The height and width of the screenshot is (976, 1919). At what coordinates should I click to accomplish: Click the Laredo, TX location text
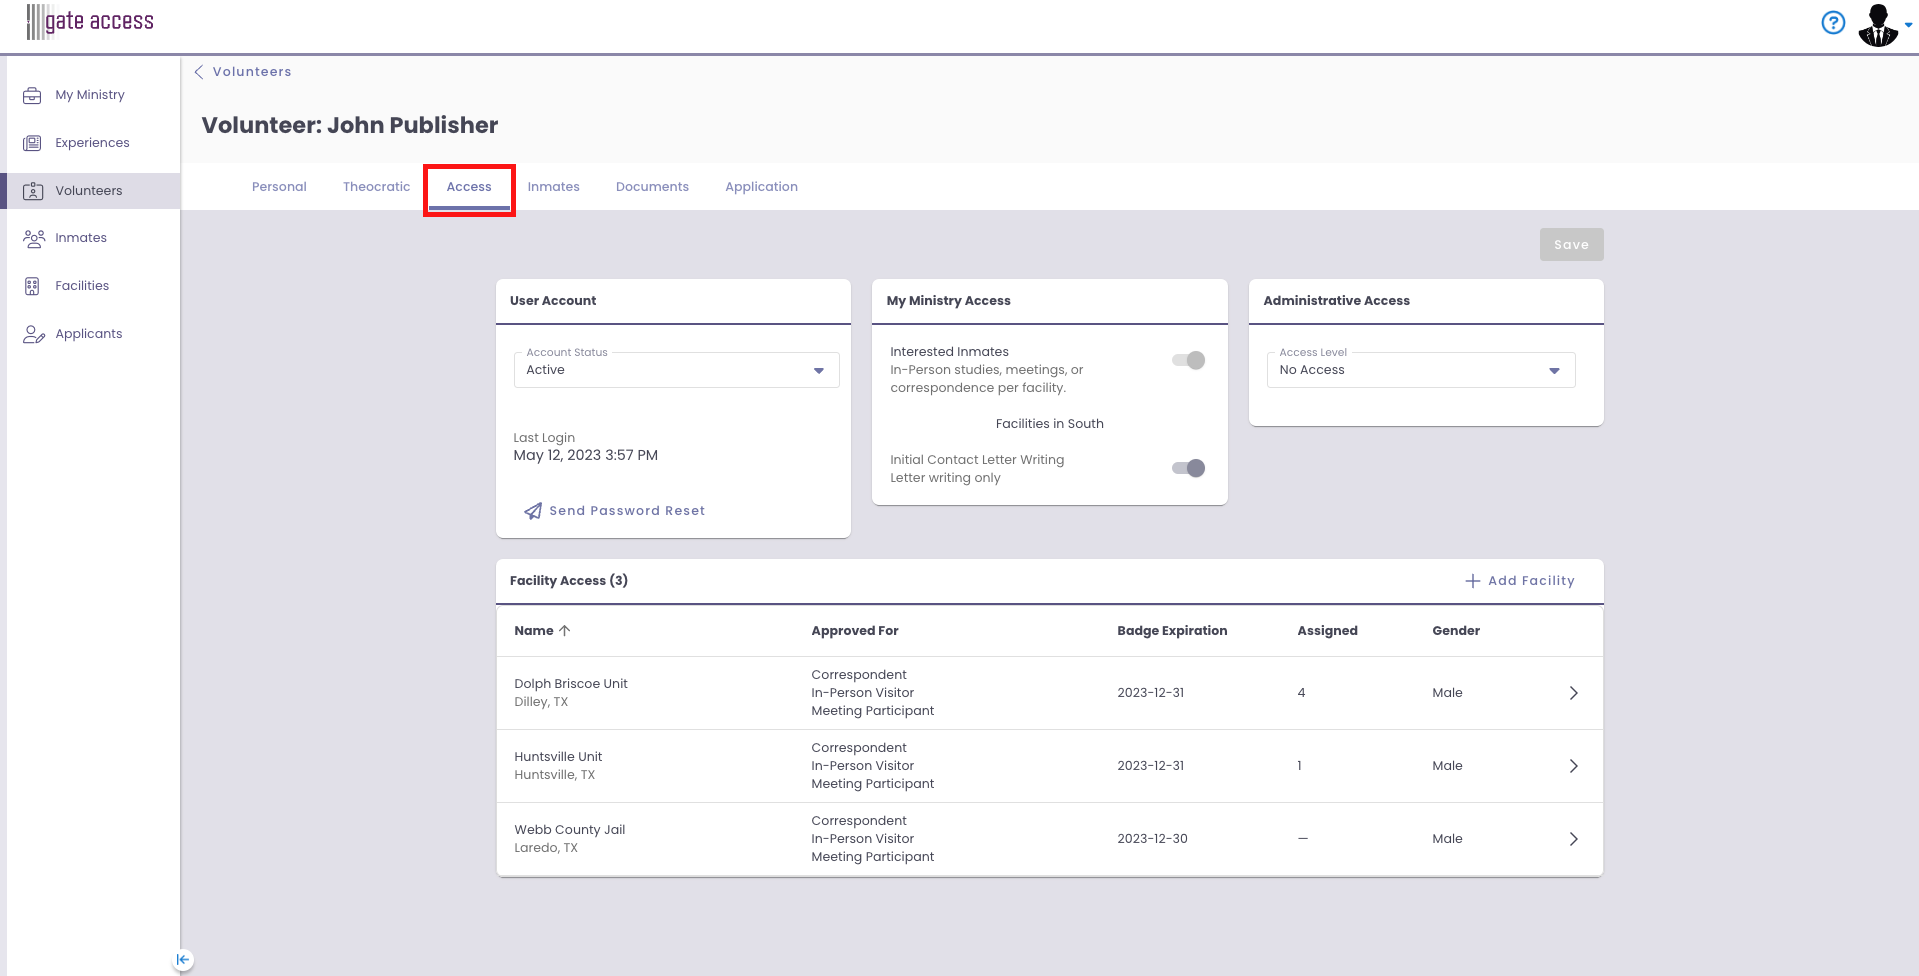coord(546,848)
